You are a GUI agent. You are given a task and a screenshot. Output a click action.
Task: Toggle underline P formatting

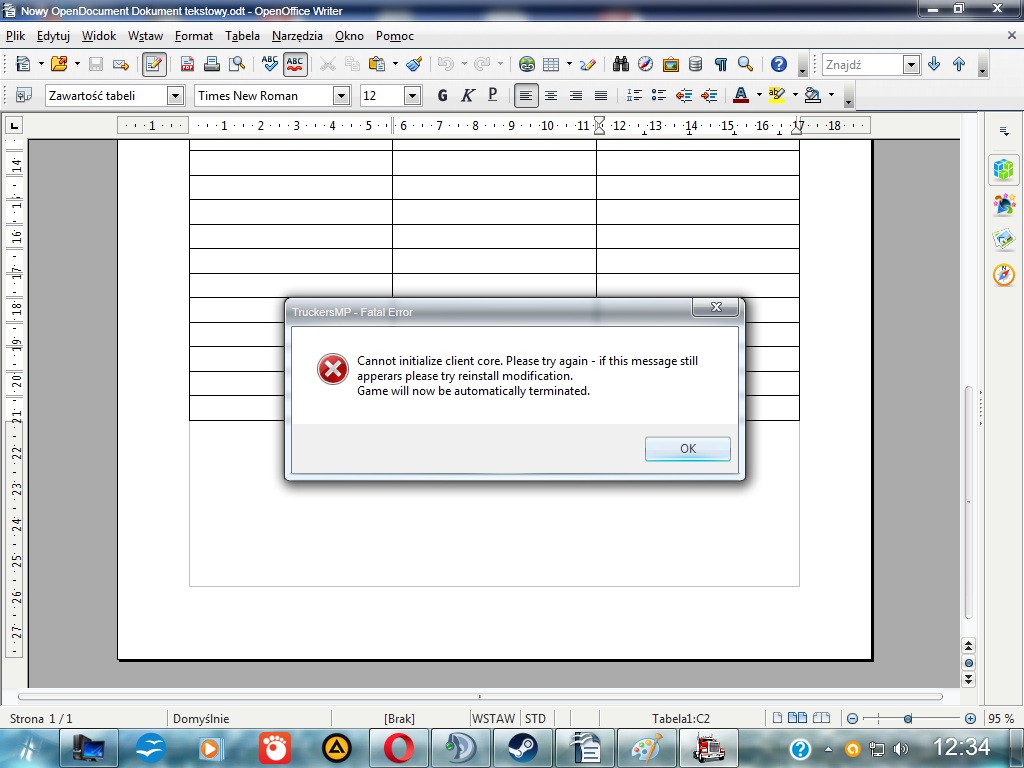(x=492, y=95)
